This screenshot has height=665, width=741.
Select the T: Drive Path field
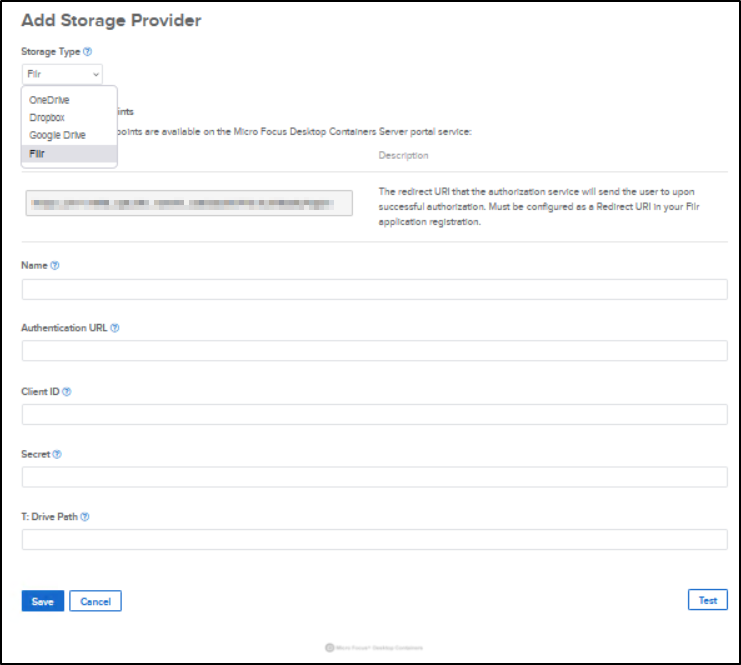tap(374, 540)
